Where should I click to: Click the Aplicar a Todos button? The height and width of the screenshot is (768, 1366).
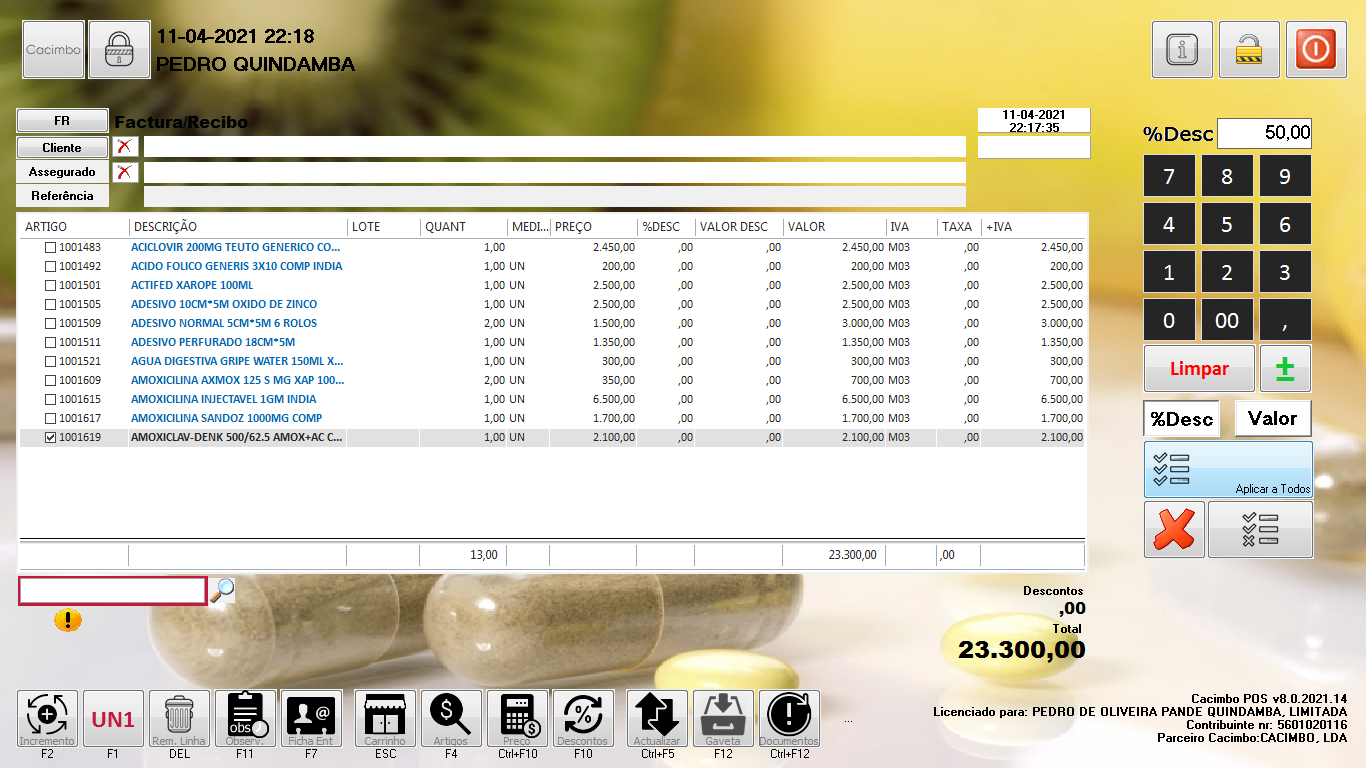coord(1228,470)
